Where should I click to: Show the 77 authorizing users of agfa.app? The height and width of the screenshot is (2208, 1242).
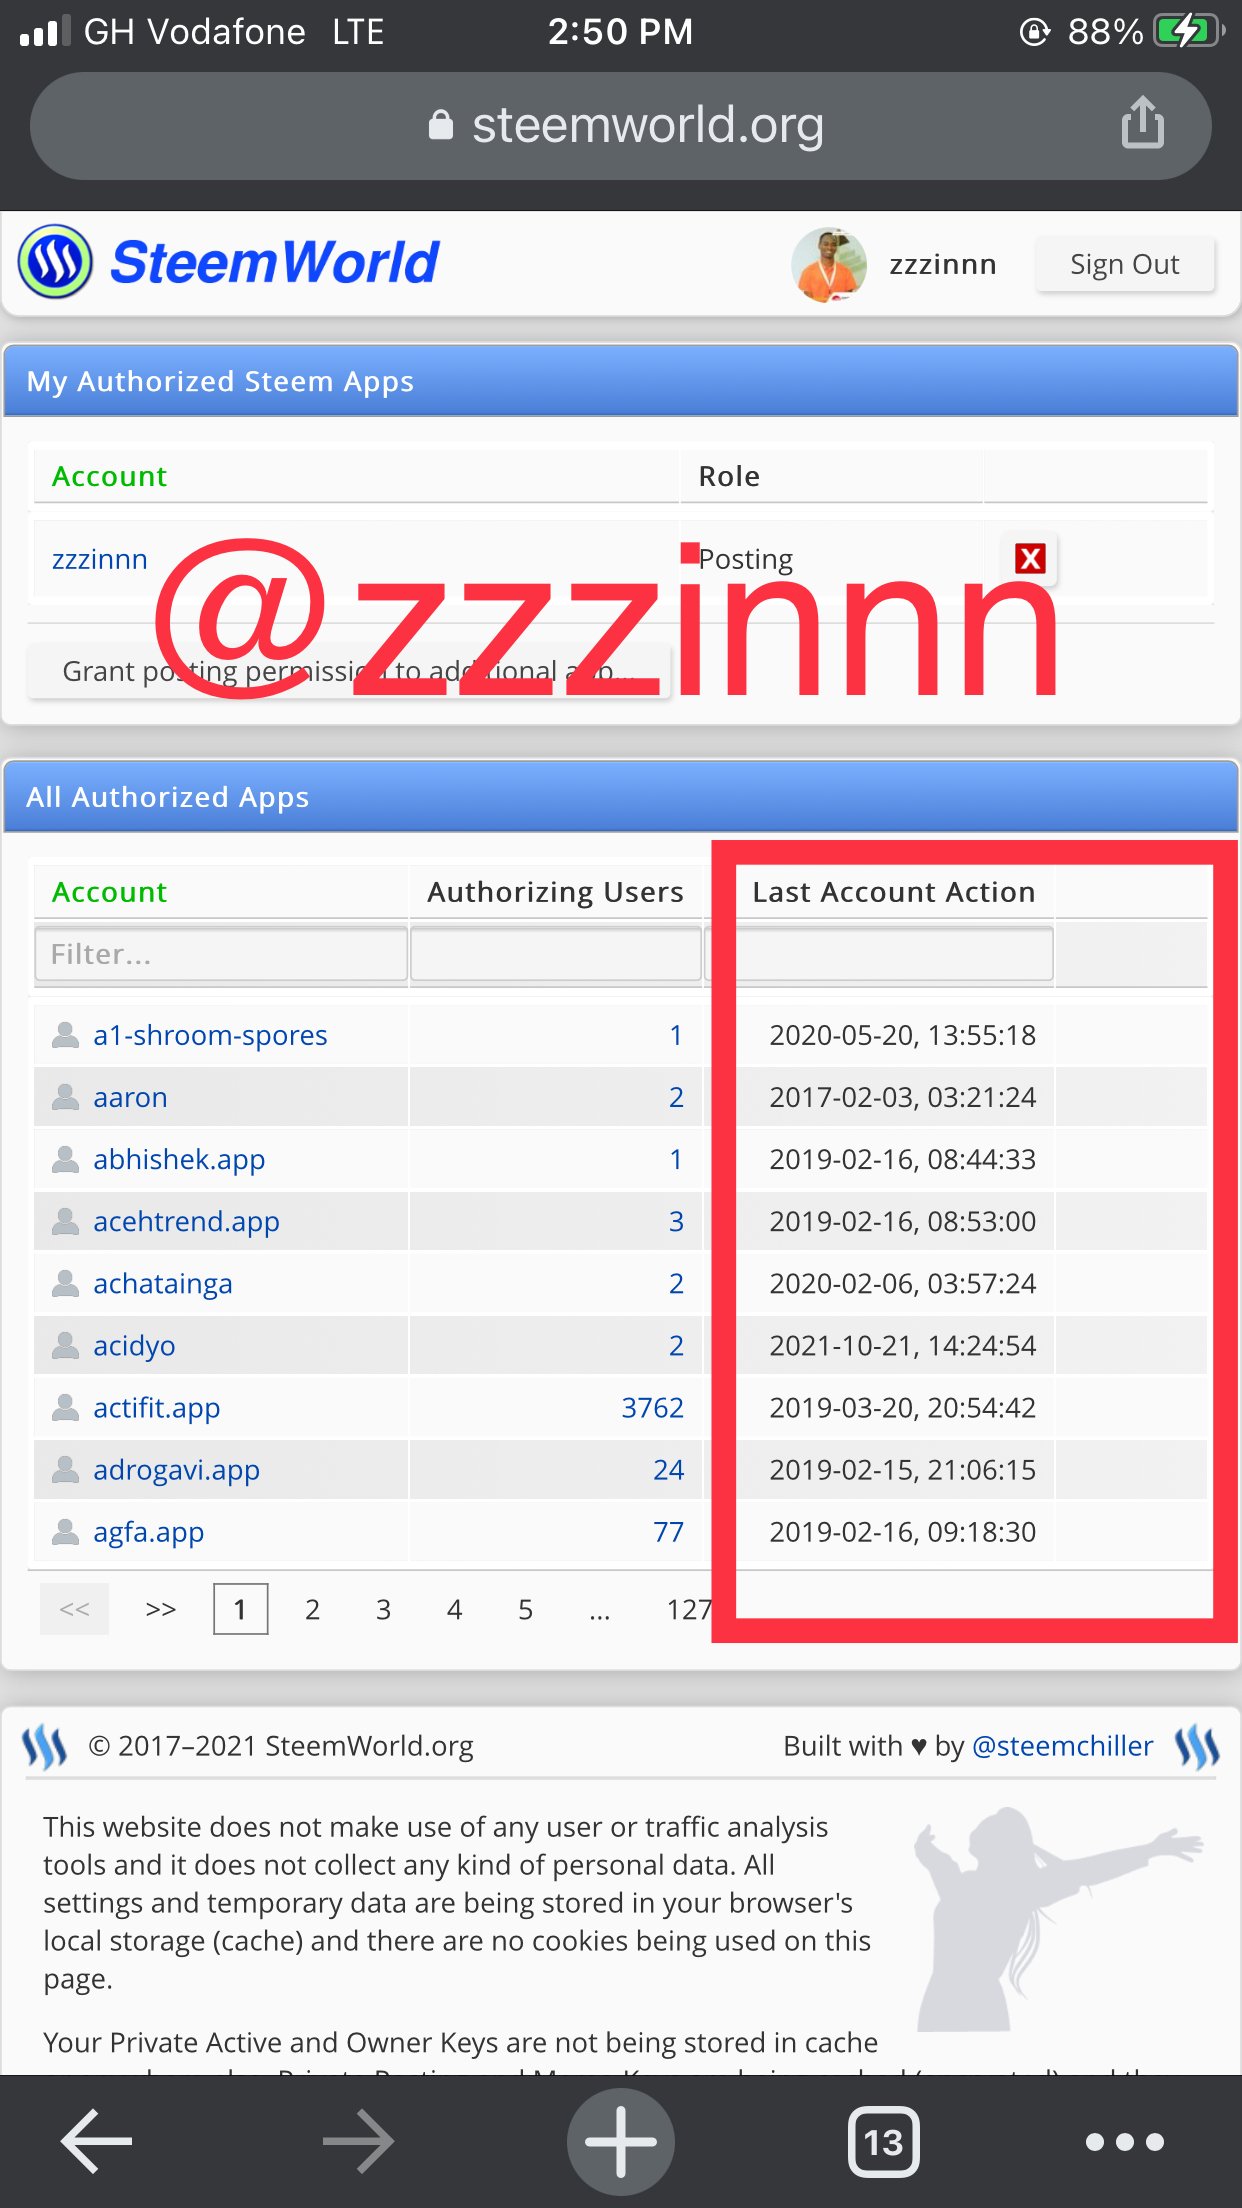pyautogui.click(x=668, y=1531)
